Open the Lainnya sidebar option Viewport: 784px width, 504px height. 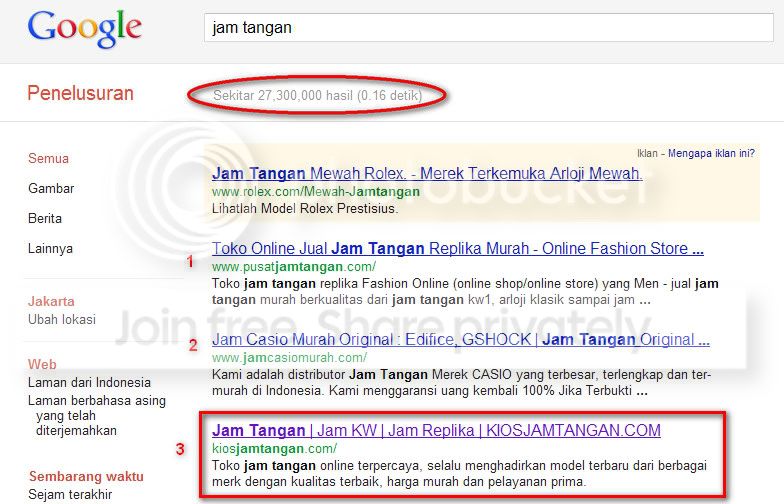(x=50, y=248)
